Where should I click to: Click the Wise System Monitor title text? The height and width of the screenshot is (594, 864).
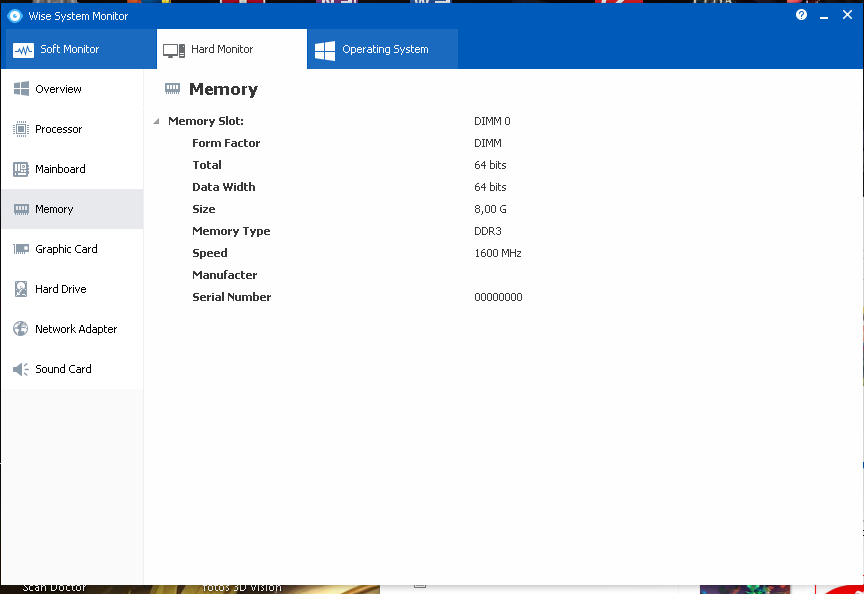coord(78,17)
